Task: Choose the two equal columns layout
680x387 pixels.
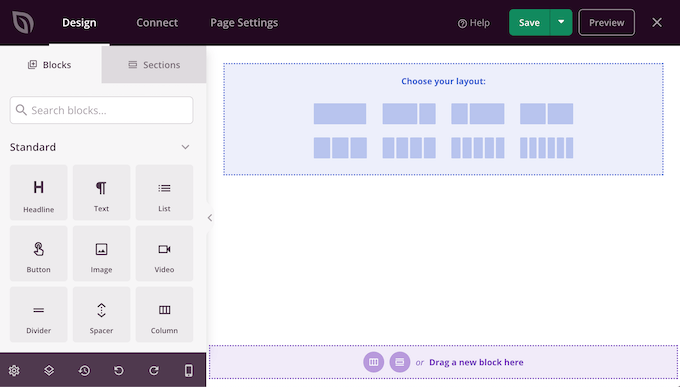Action: (546, 114)
